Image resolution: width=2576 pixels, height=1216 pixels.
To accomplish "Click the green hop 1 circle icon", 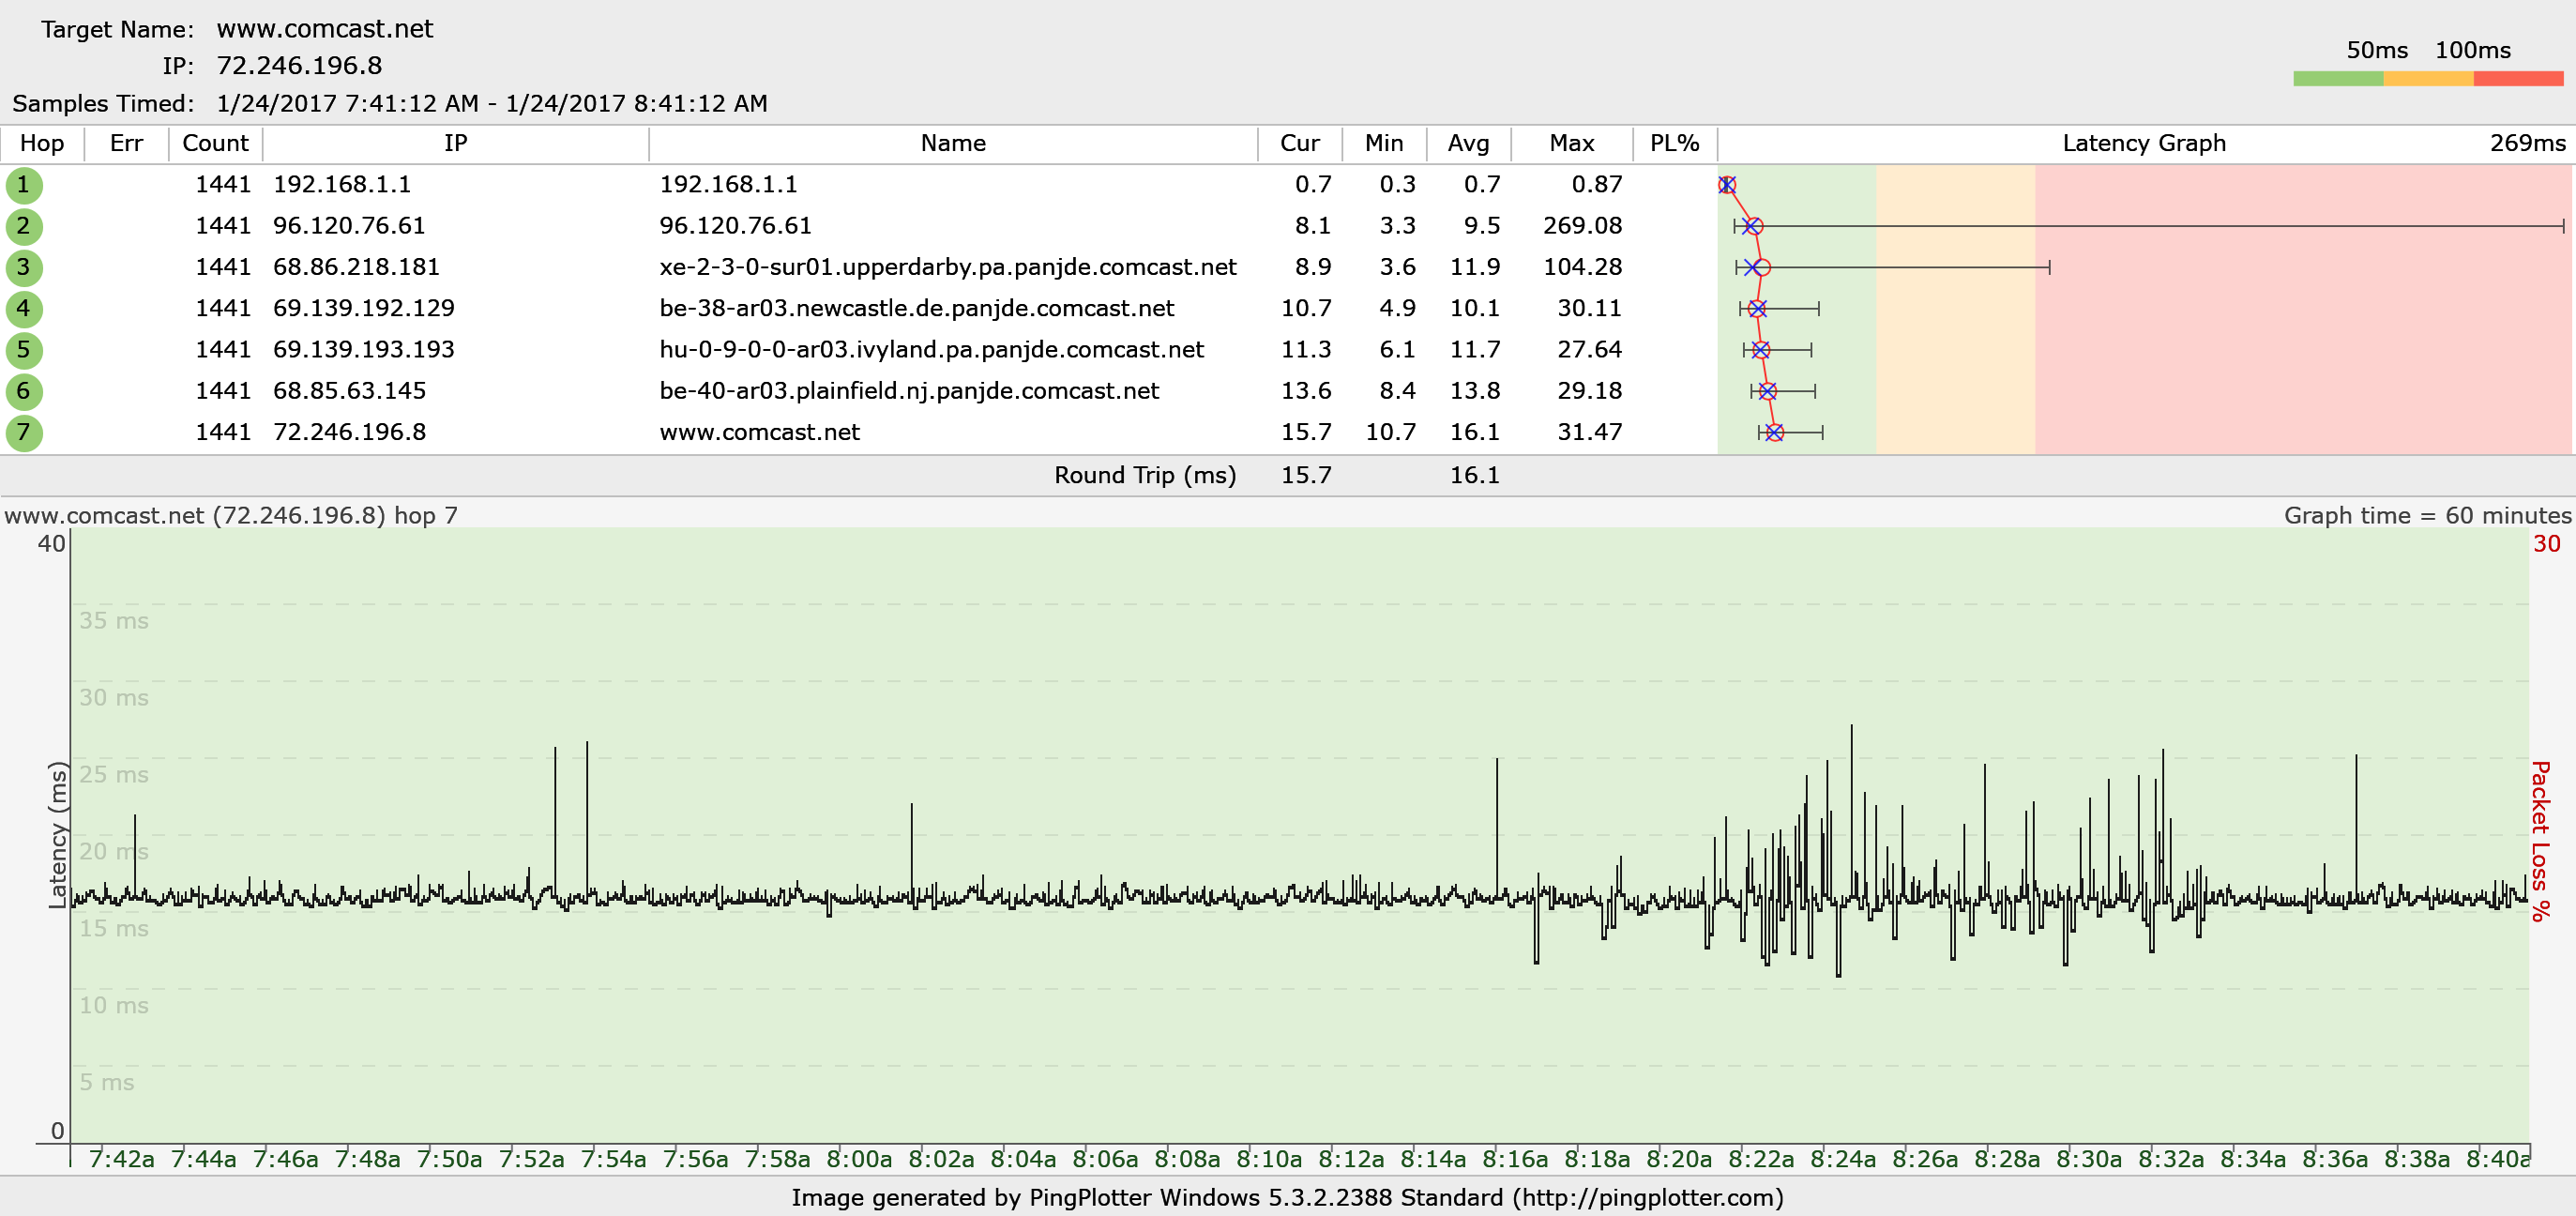I will tap(23, 185).
